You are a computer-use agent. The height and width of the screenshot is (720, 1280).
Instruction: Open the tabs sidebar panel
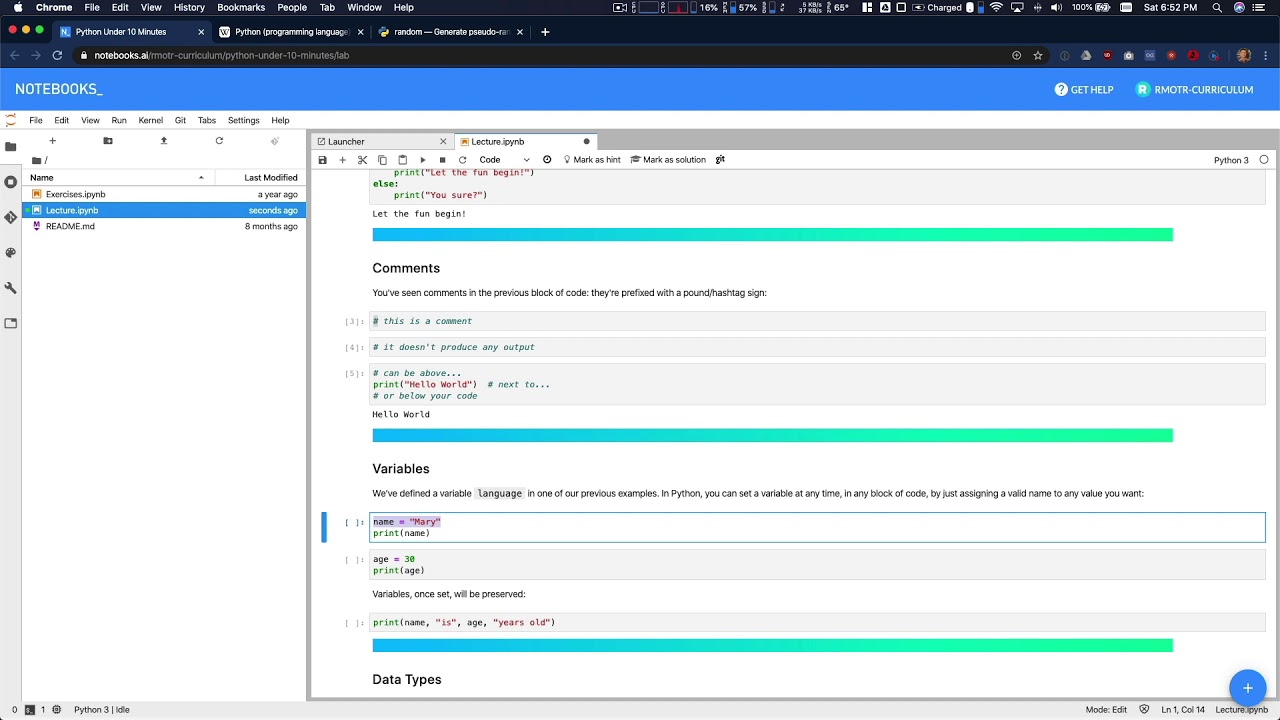click(11, 323)
